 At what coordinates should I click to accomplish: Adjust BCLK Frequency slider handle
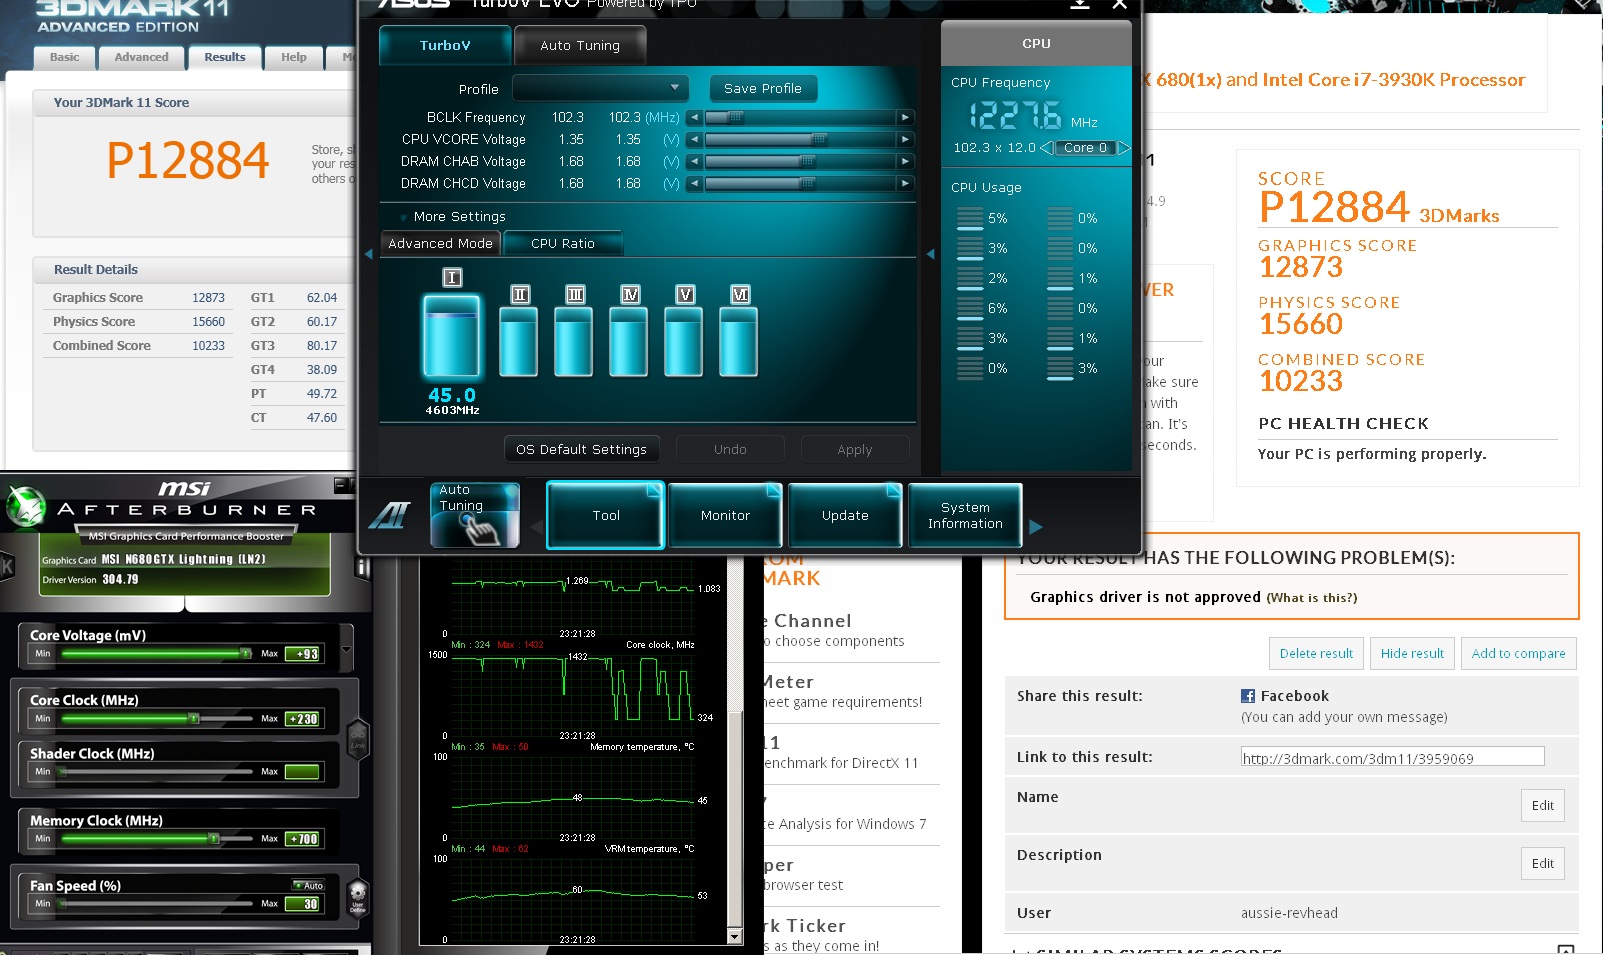point(735,117)
